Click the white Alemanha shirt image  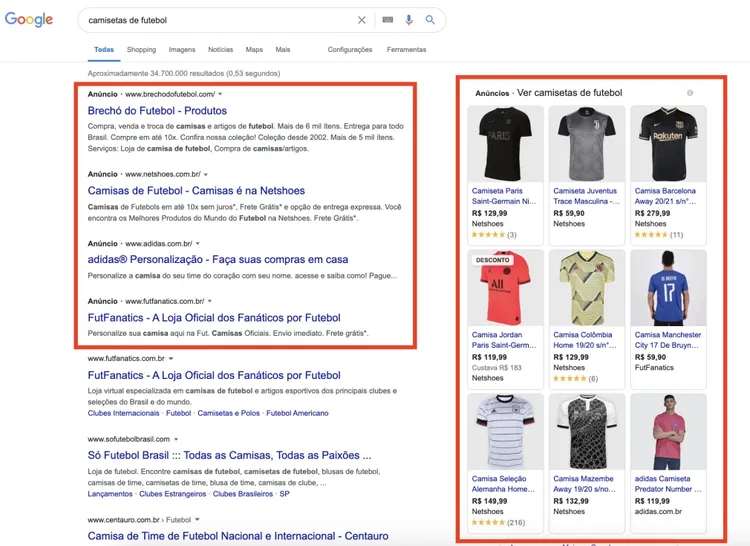pyautogui.click(x=506, y=432)
